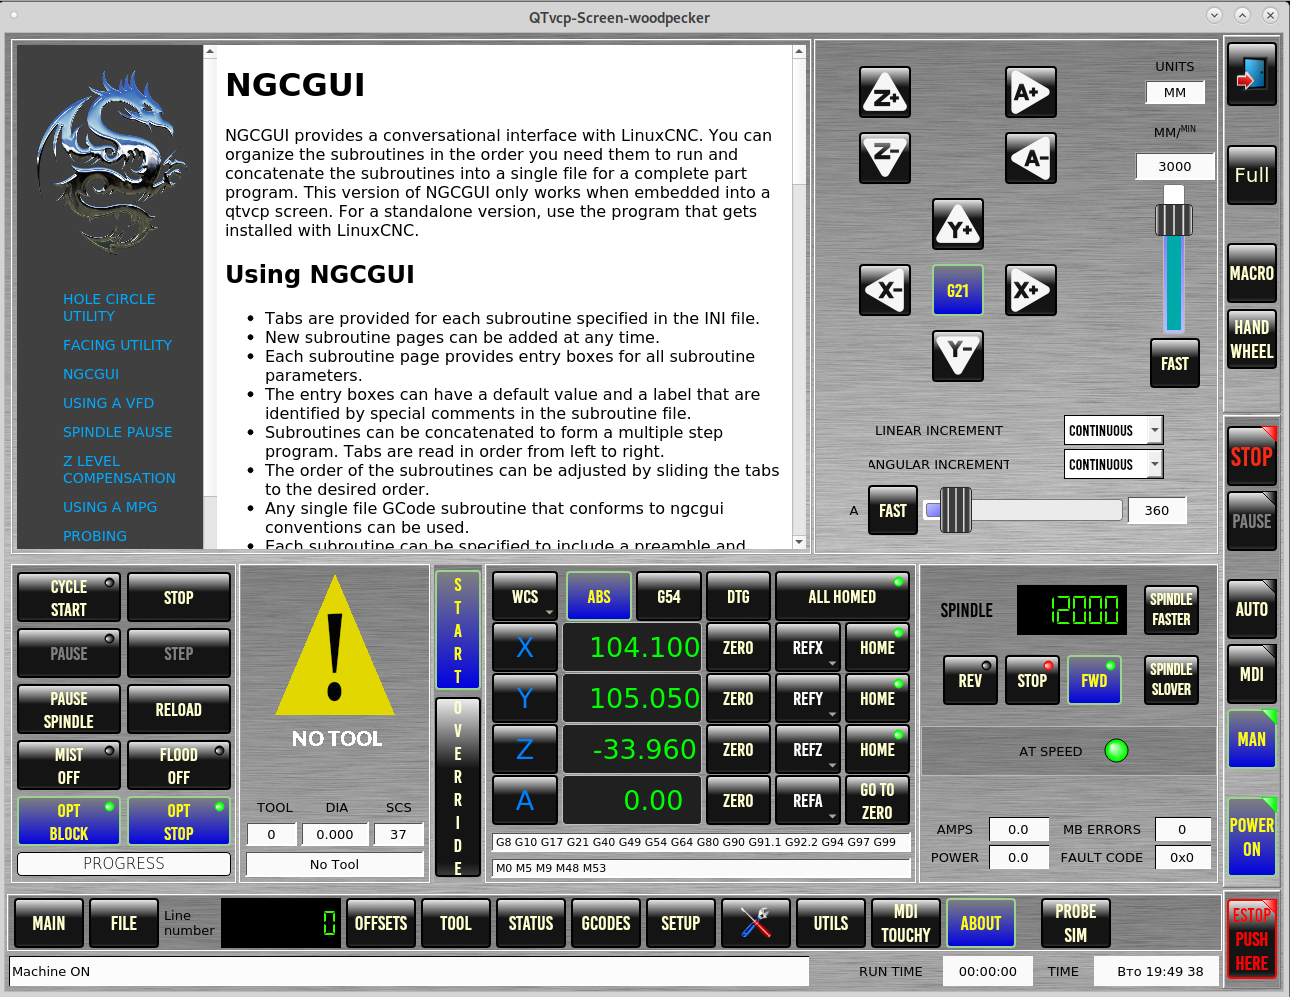This screenshot has height=997, width=1290.
Task: Expand ALL HOMED dropdown button
Action: click(842, 597)
